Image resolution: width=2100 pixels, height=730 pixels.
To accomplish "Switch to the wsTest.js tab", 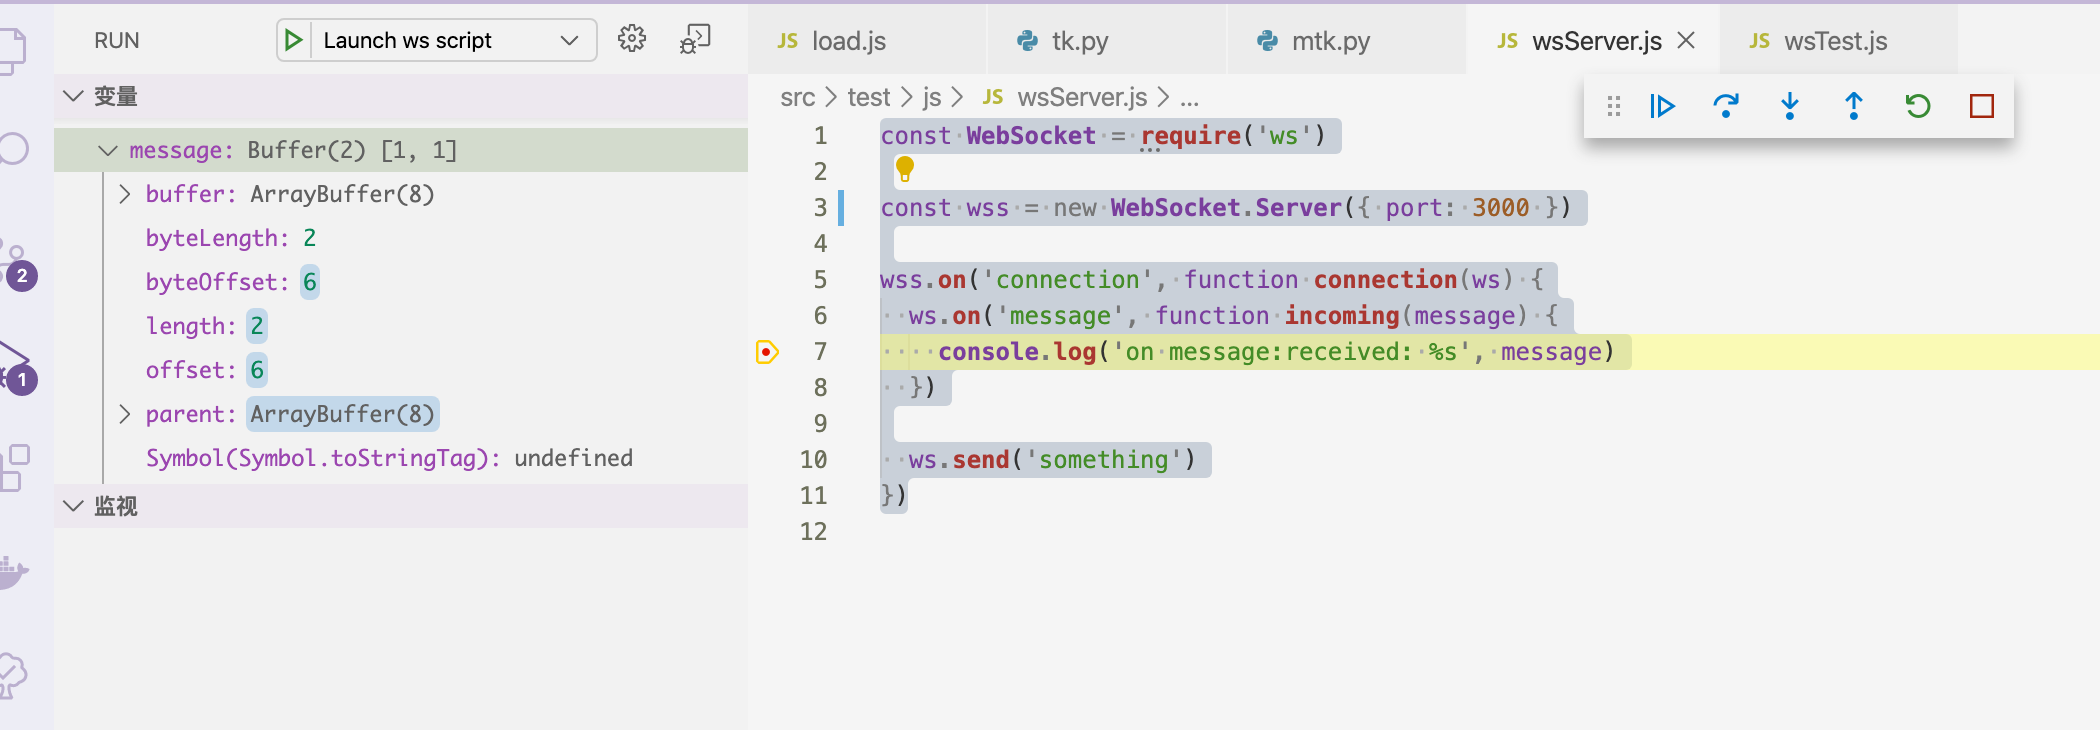I will point(1838,40).
